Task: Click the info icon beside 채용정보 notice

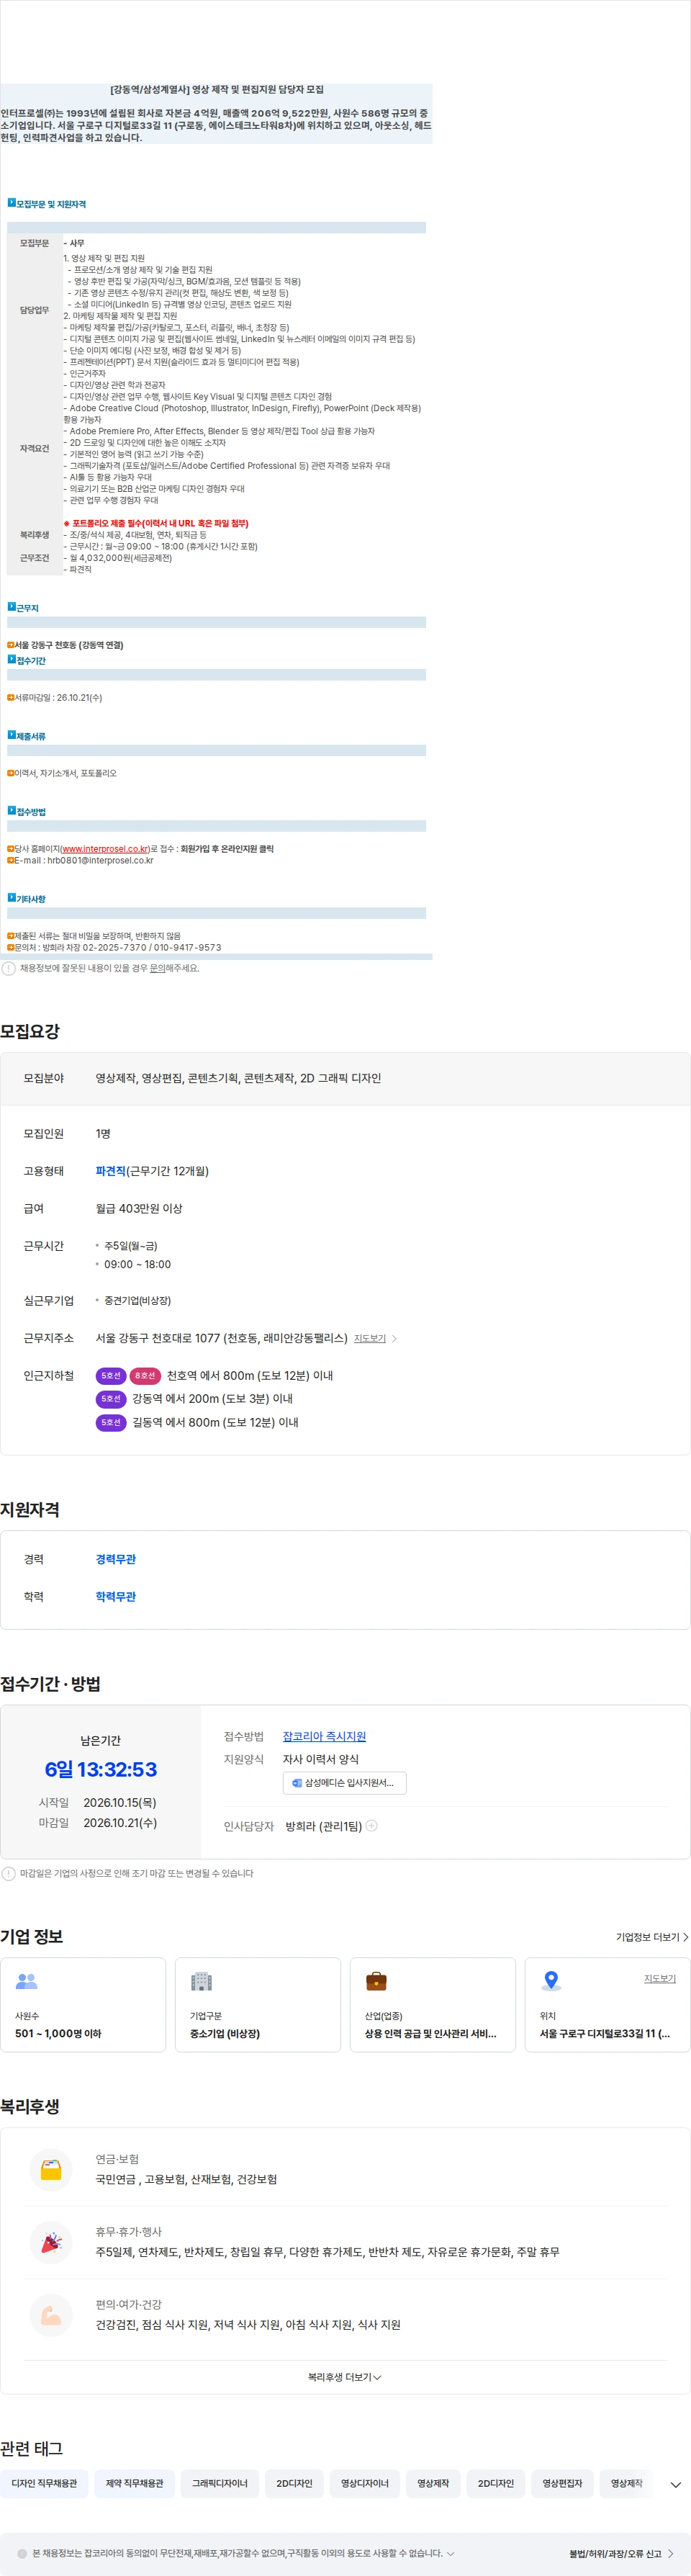Action: [8, 968]
